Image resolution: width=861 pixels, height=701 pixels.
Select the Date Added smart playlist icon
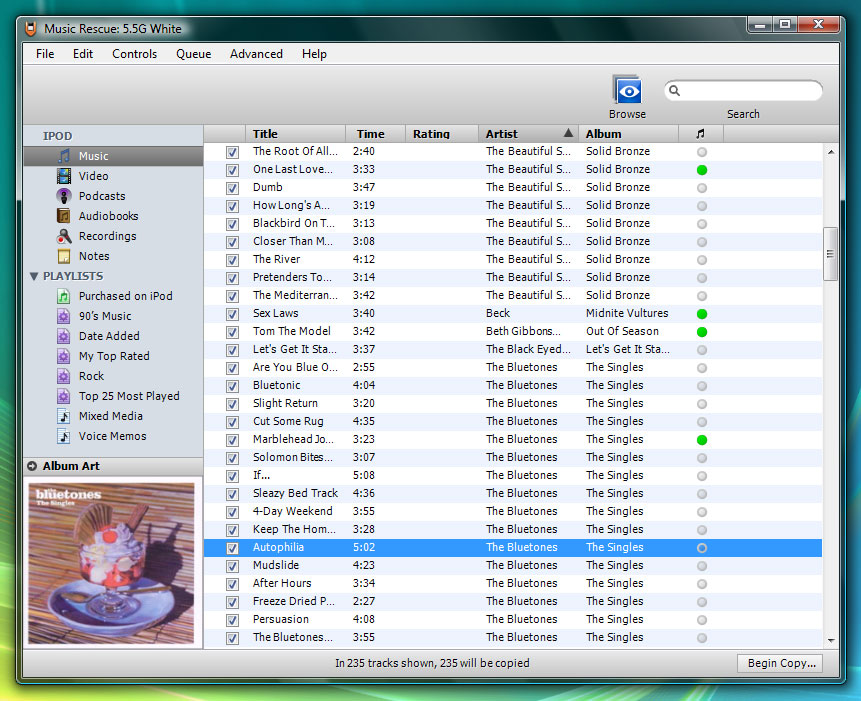[x=64, y=336]
